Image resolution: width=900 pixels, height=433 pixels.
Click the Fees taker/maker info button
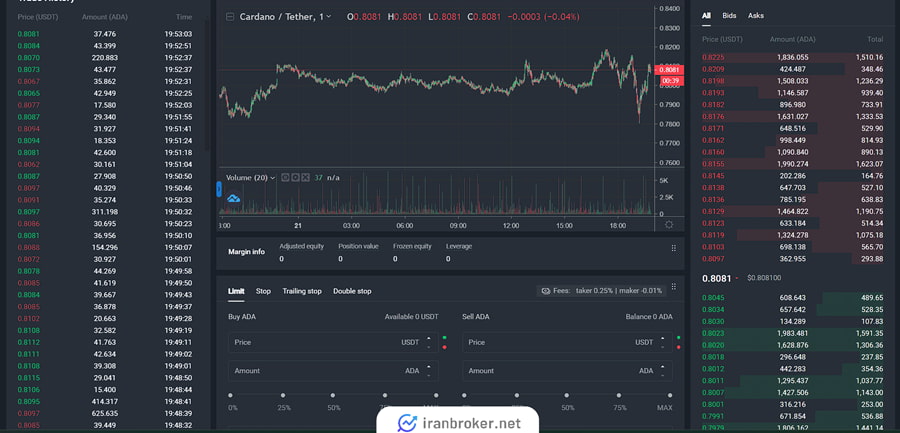(x=602, y=291)
